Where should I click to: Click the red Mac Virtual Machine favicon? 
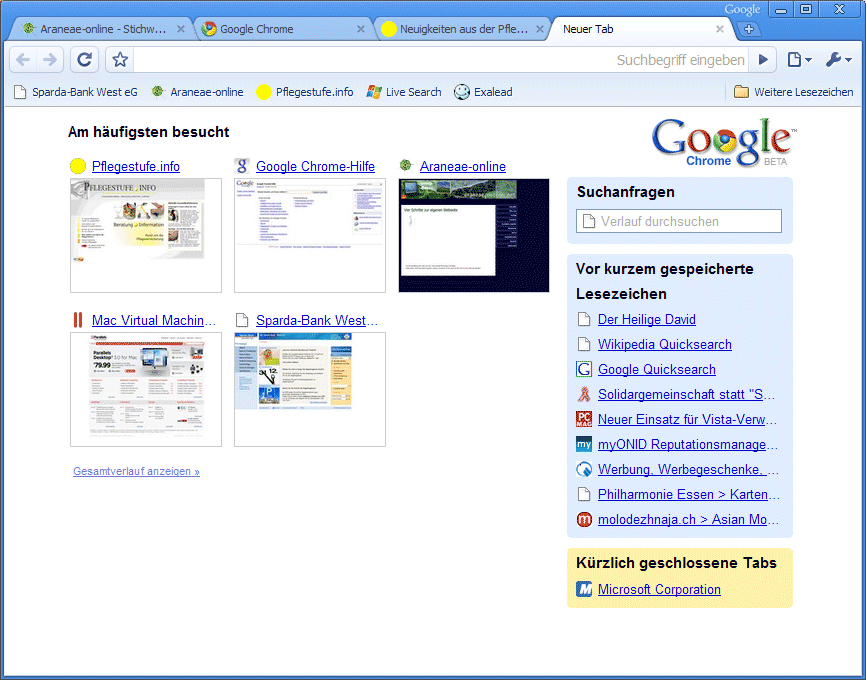78,320
